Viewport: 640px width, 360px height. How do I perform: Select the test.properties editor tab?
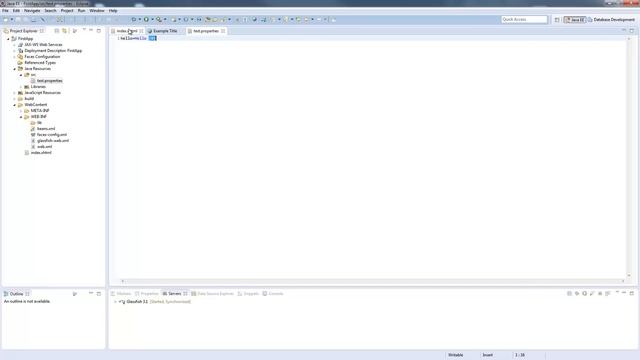pyautogui.click(x=206, y=31)
